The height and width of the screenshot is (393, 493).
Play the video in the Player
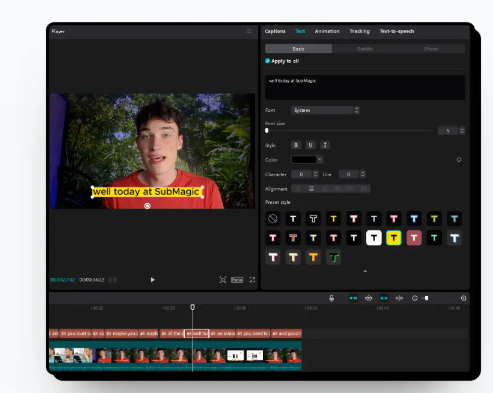152,280
